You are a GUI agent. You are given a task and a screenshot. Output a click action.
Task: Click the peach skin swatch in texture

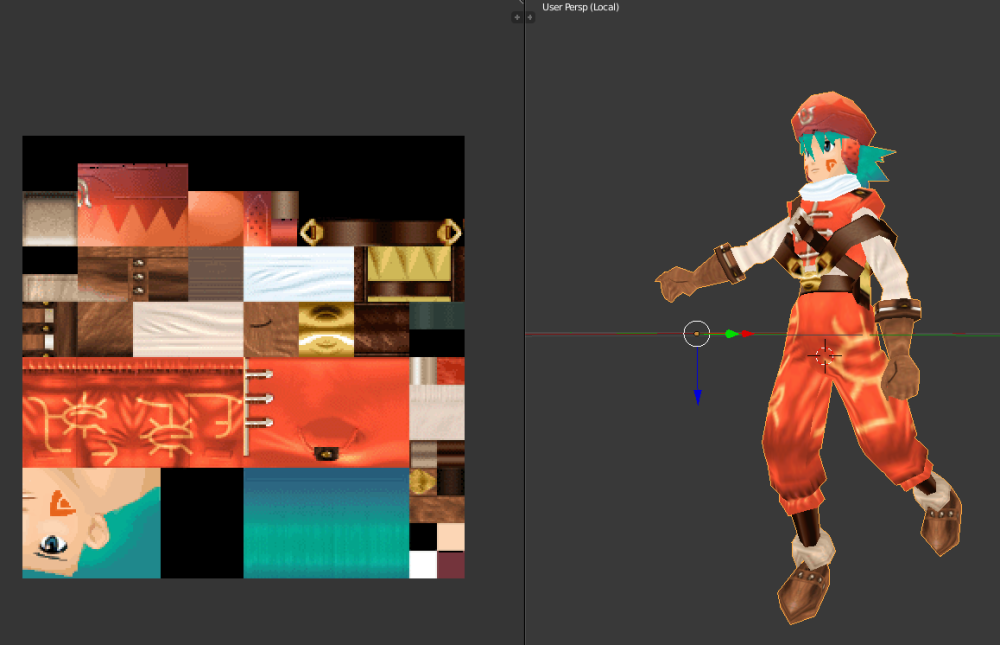point(451,537)
